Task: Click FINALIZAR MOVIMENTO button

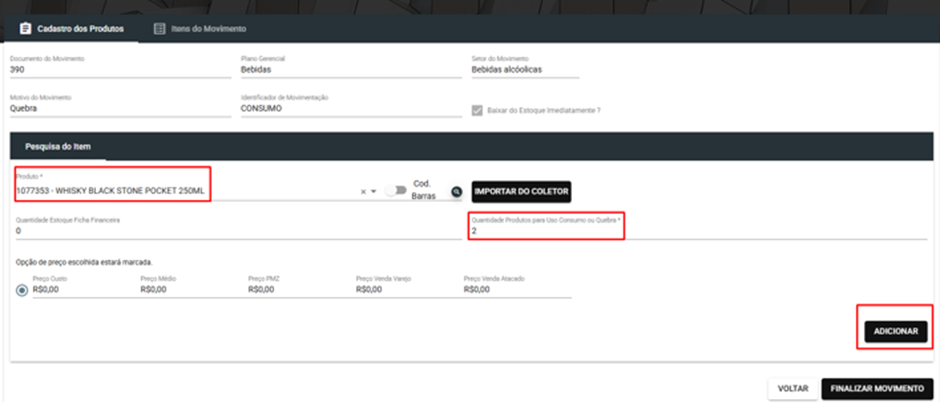Action: 877,389
